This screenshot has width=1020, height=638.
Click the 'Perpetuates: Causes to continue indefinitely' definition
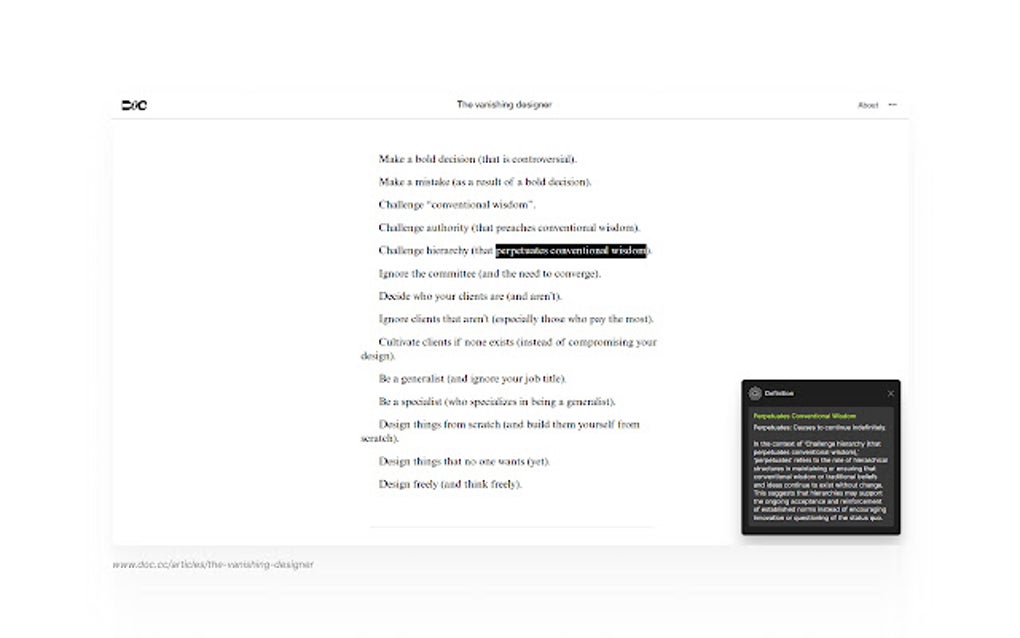(x=820, y=428)
